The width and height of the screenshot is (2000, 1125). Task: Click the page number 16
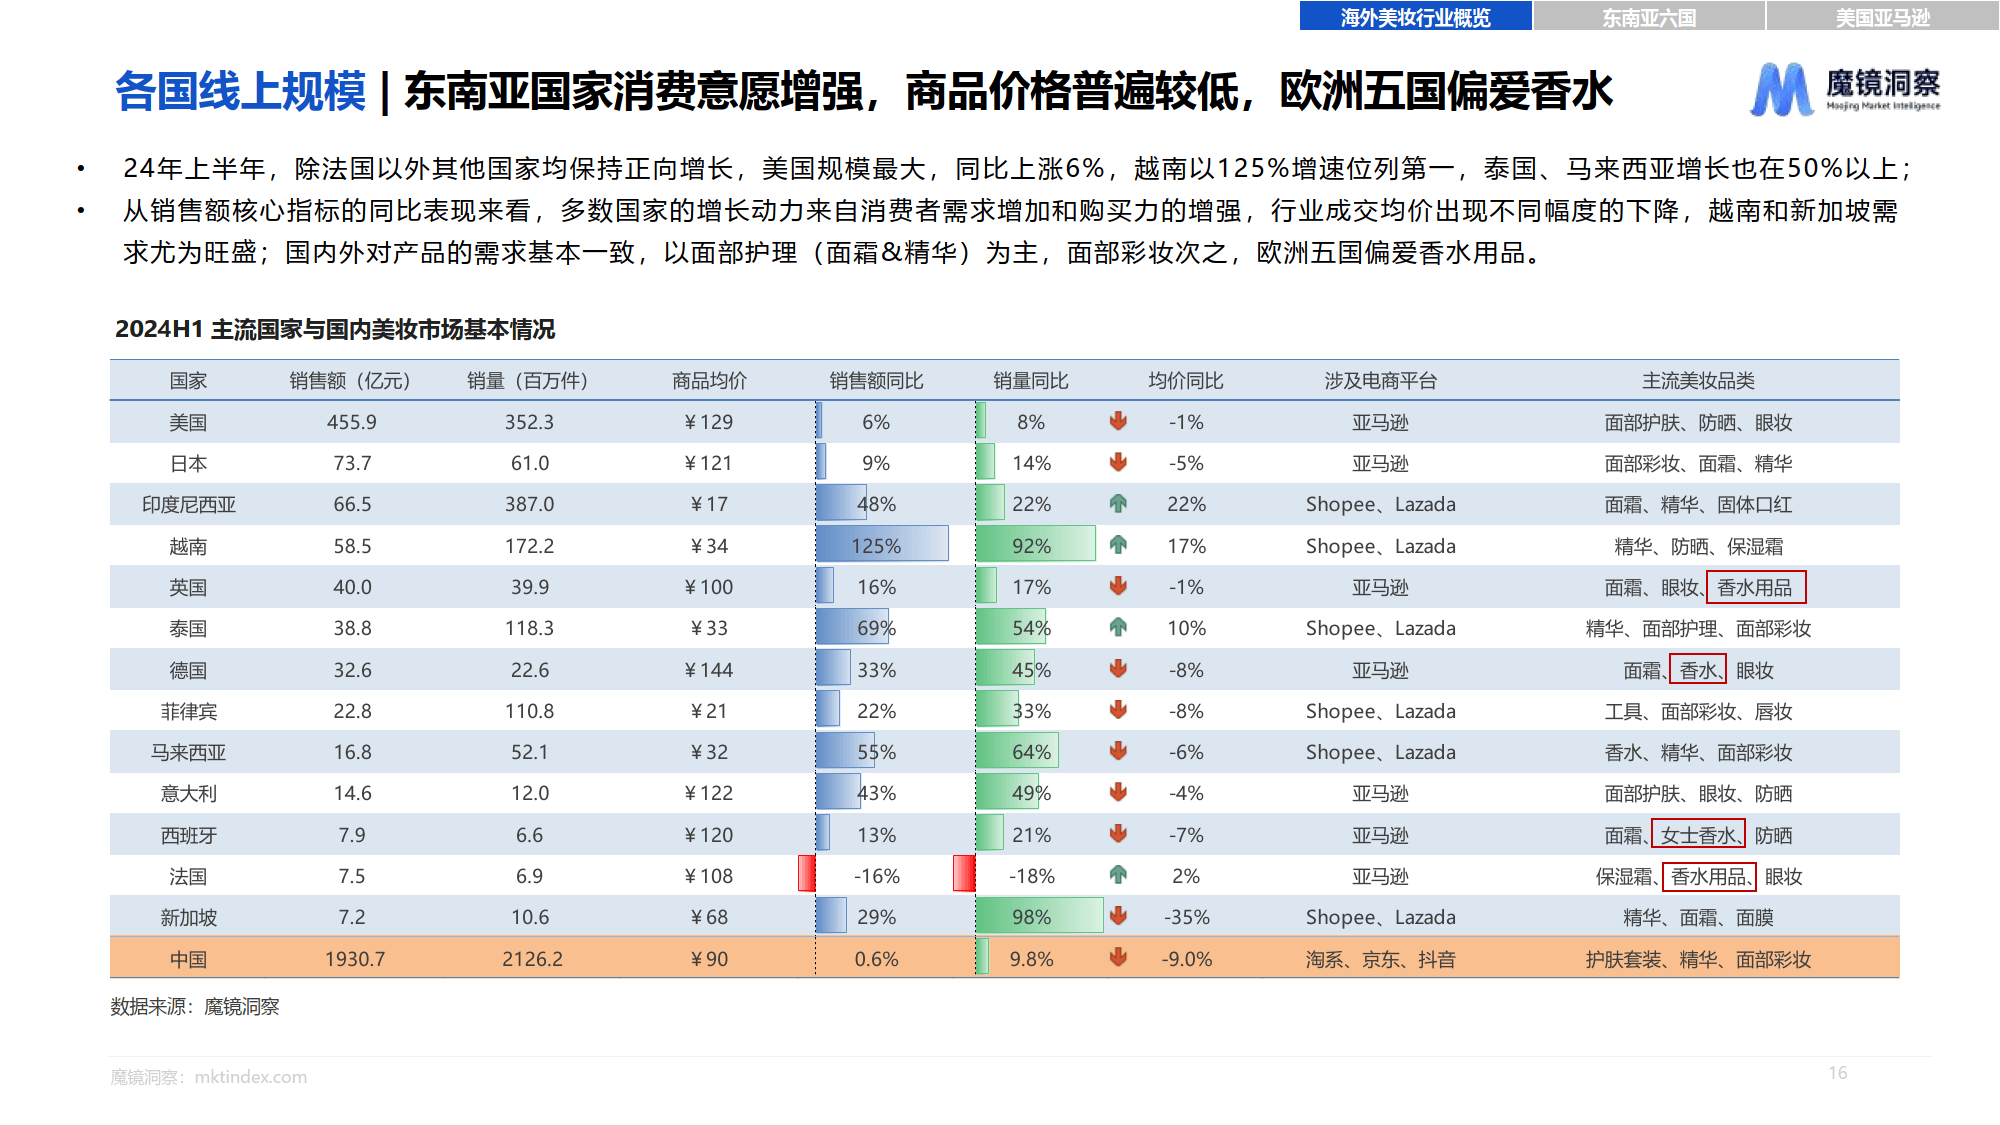point(1838,1072)
